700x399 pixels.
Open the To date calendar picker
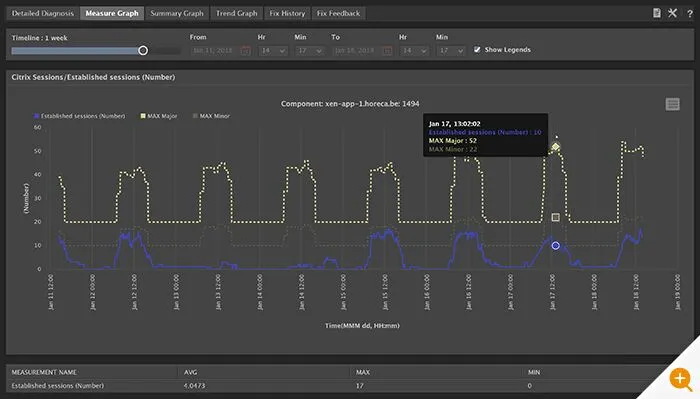point(388,50)
